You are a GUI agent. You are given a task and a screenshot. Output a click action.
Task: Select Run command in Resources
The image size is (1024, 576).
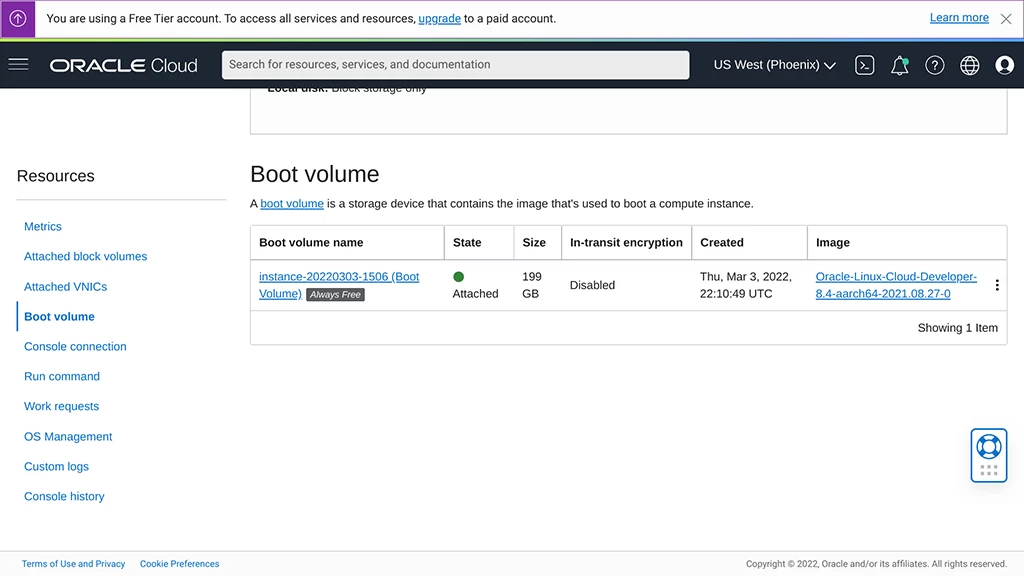pos(62,377)
